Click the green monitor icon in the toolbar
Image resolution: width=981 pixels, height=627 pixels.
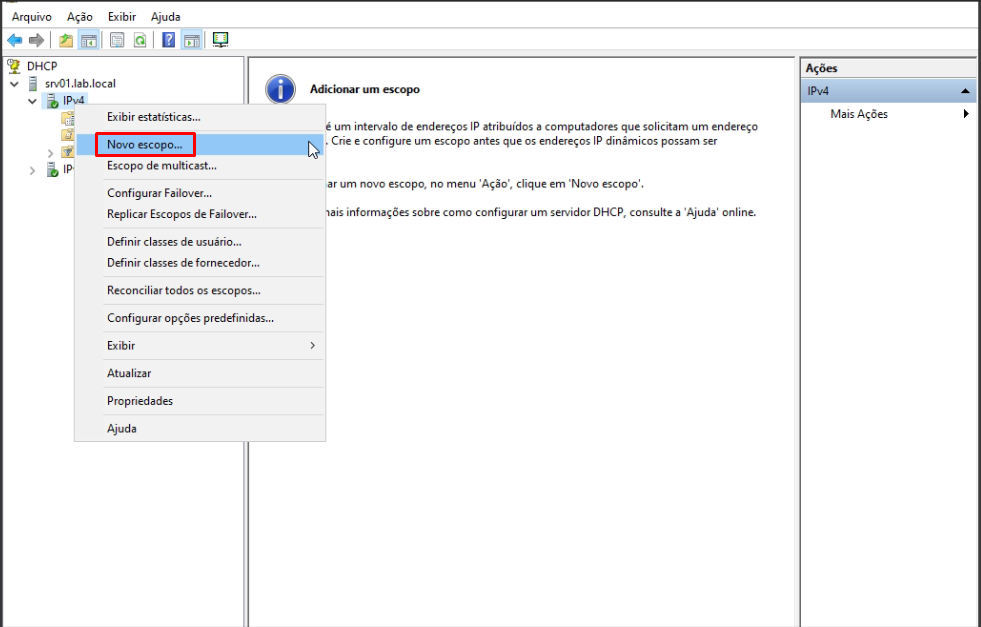[x=220, y=40]
